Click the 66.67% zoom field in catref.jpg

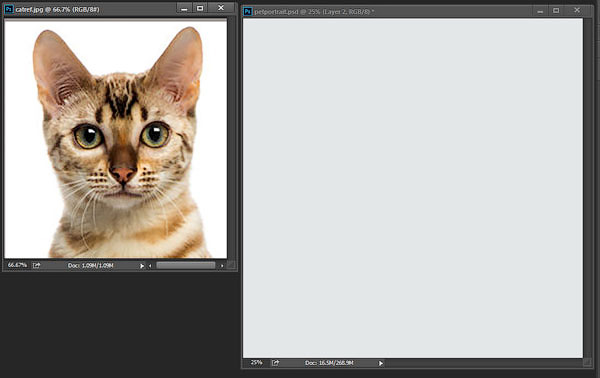click(17, 265)
